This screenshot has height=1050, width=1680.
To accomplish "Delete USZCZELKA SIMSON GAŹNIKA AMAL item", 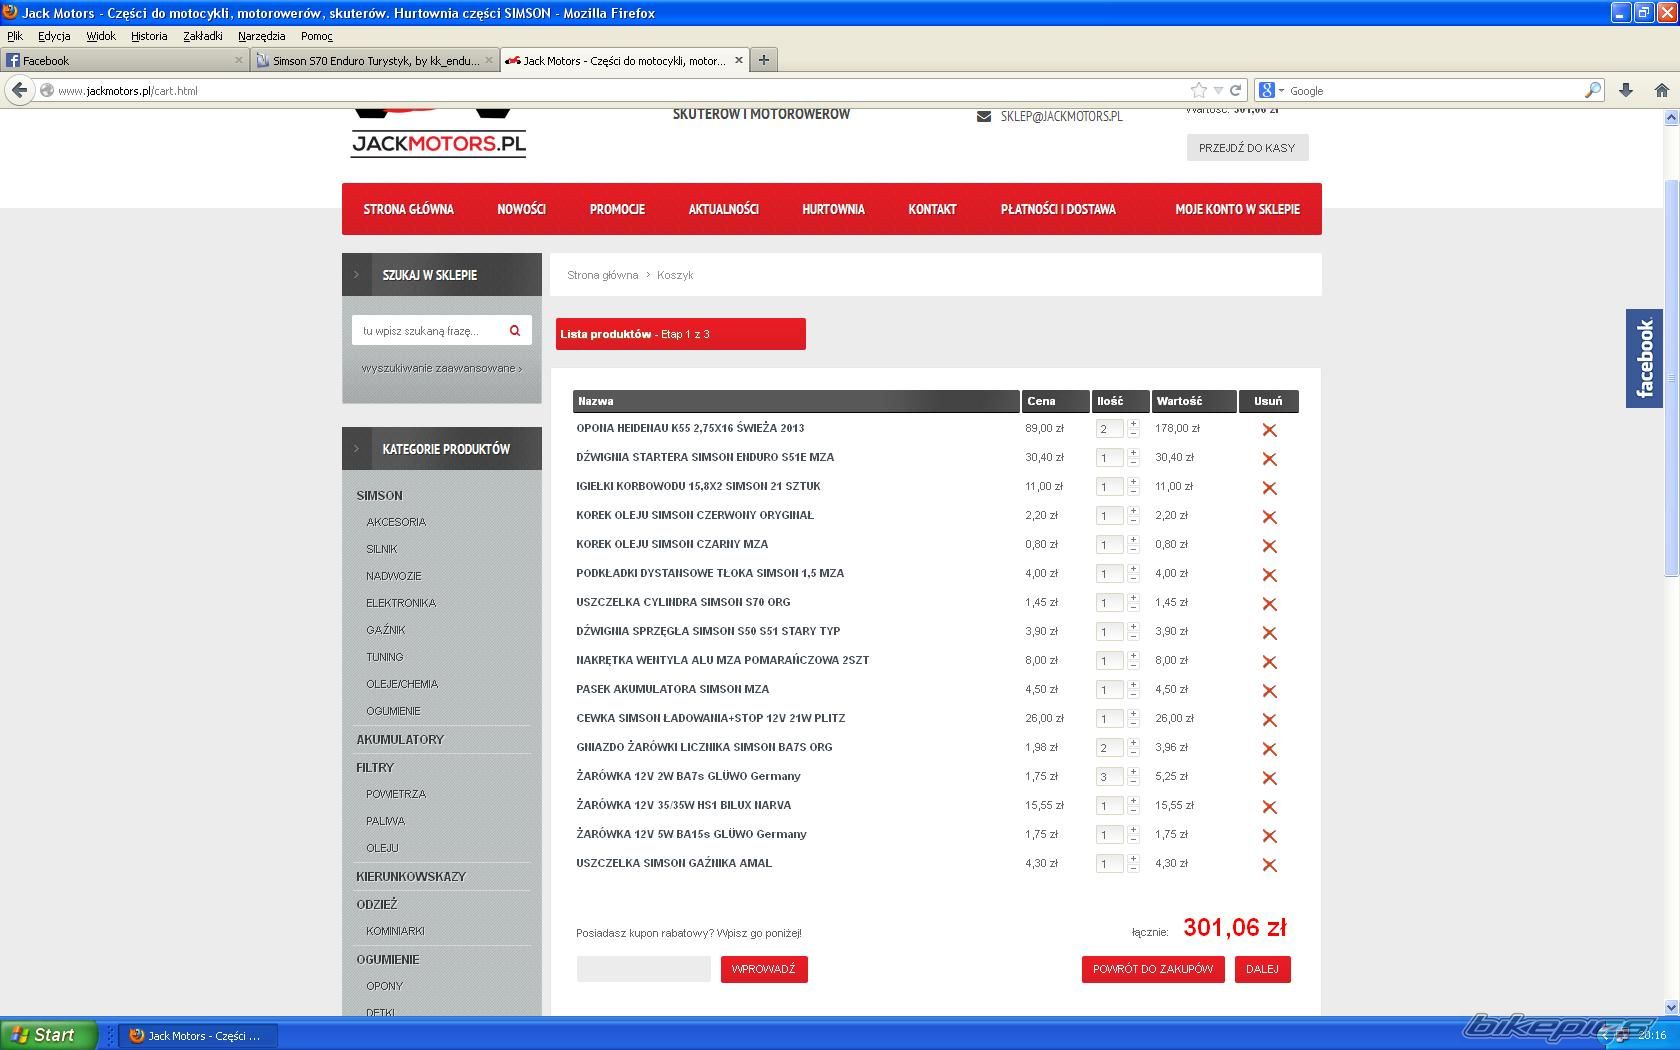I will pos(1269,865).
